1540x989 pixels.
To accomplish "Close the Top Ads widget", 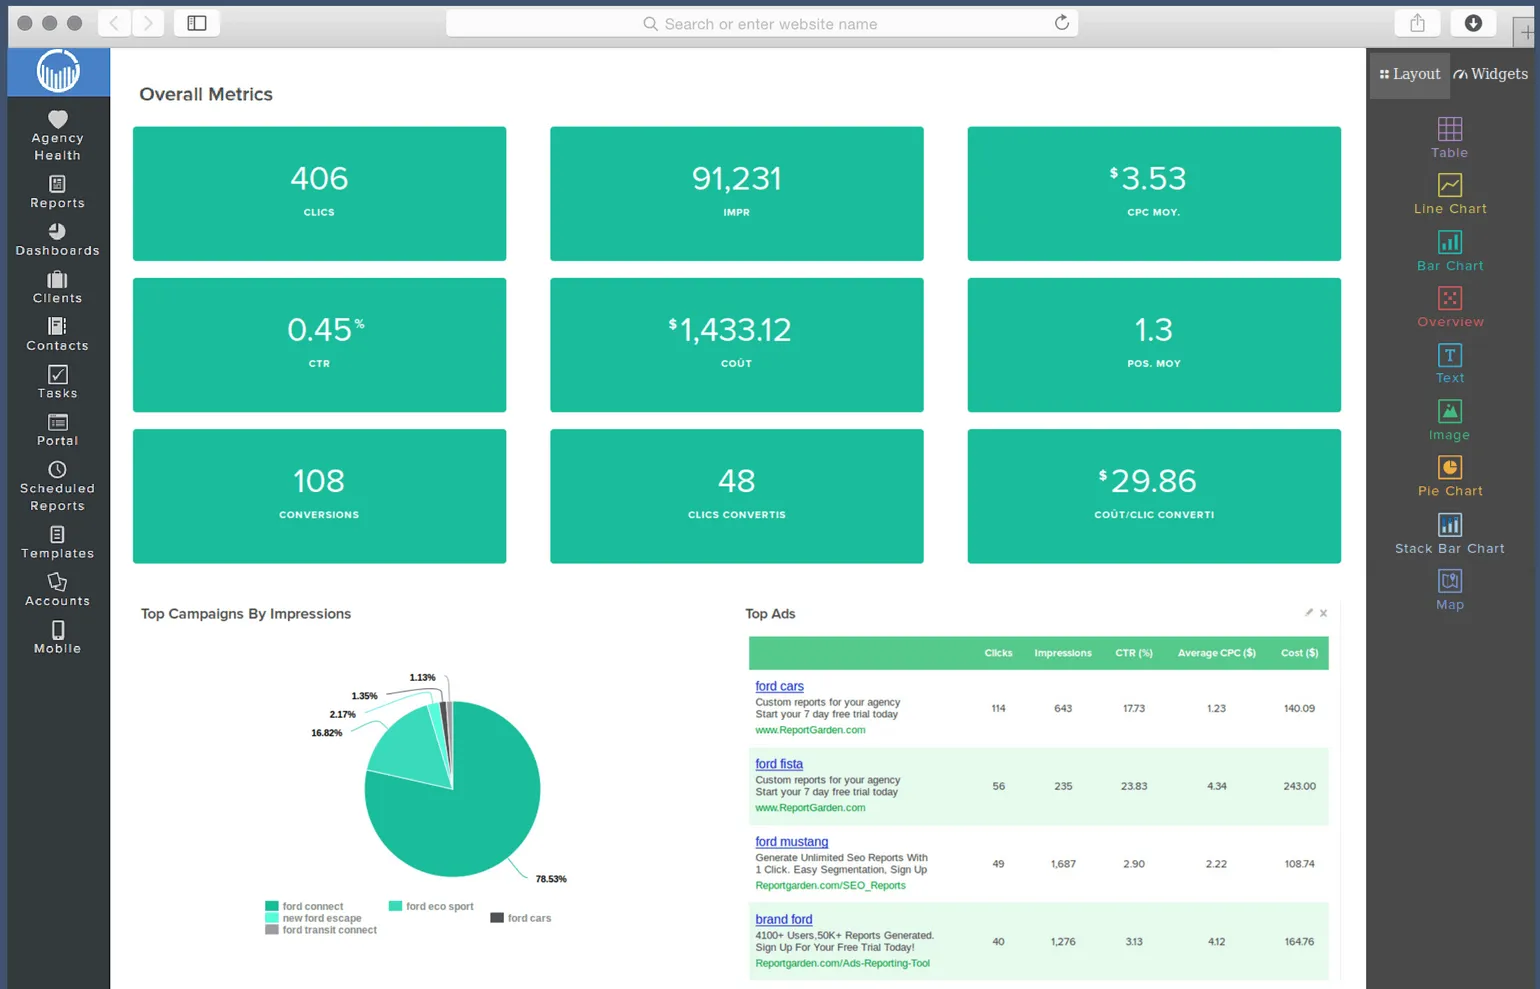I will 1322,613.
